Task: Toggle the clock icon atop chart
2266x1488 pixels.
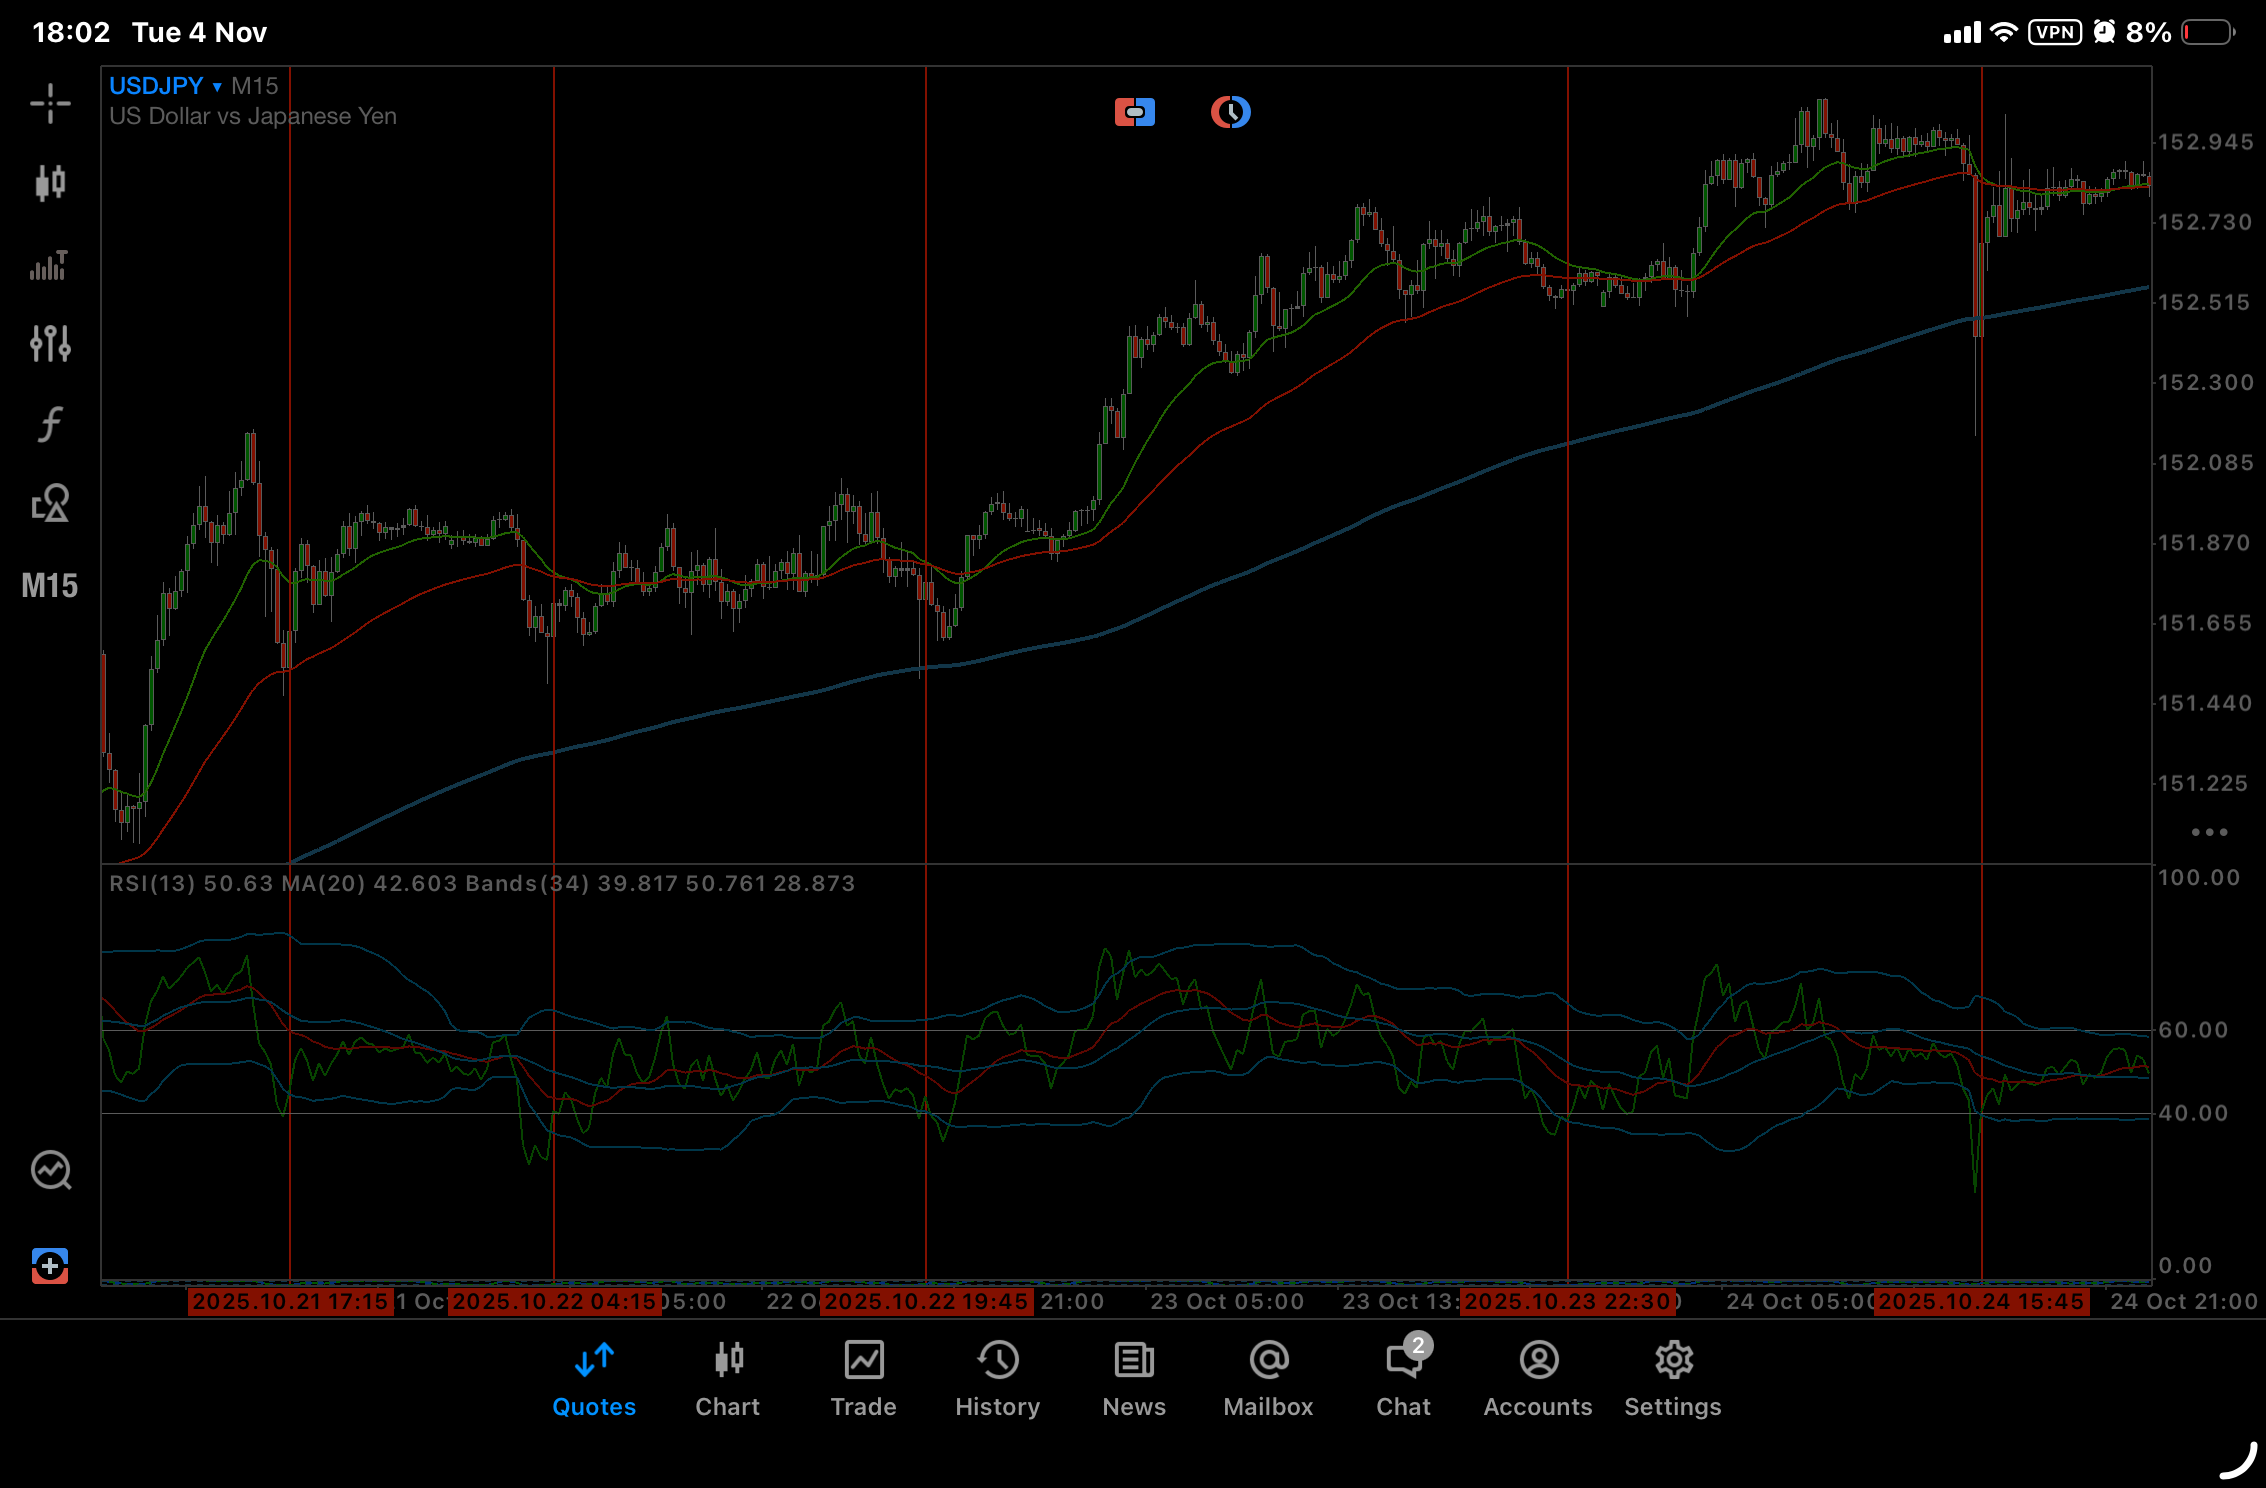Action: click(x=1230, y=112)
